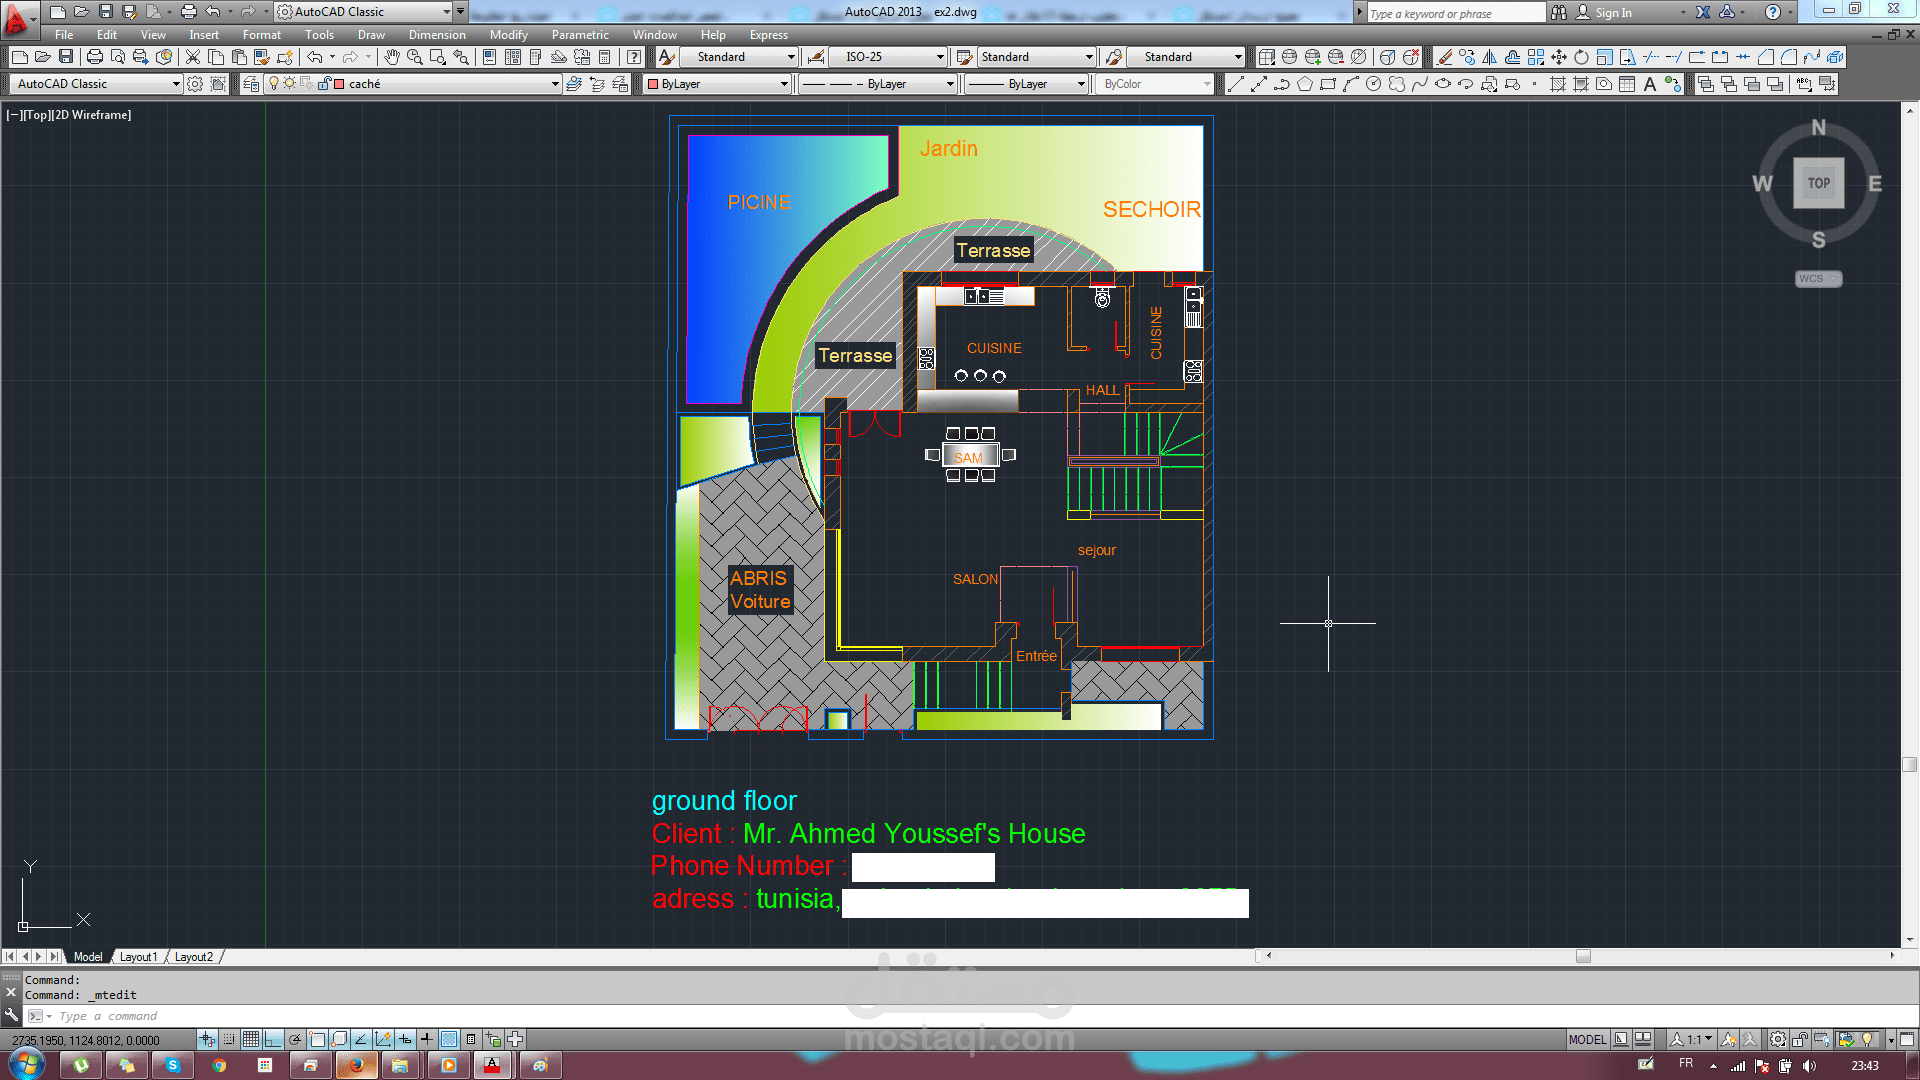Select the Line draw tool
The width and height of the screenshot is (1920, 1080).
pyautogui.click(x=1235, y=84)
